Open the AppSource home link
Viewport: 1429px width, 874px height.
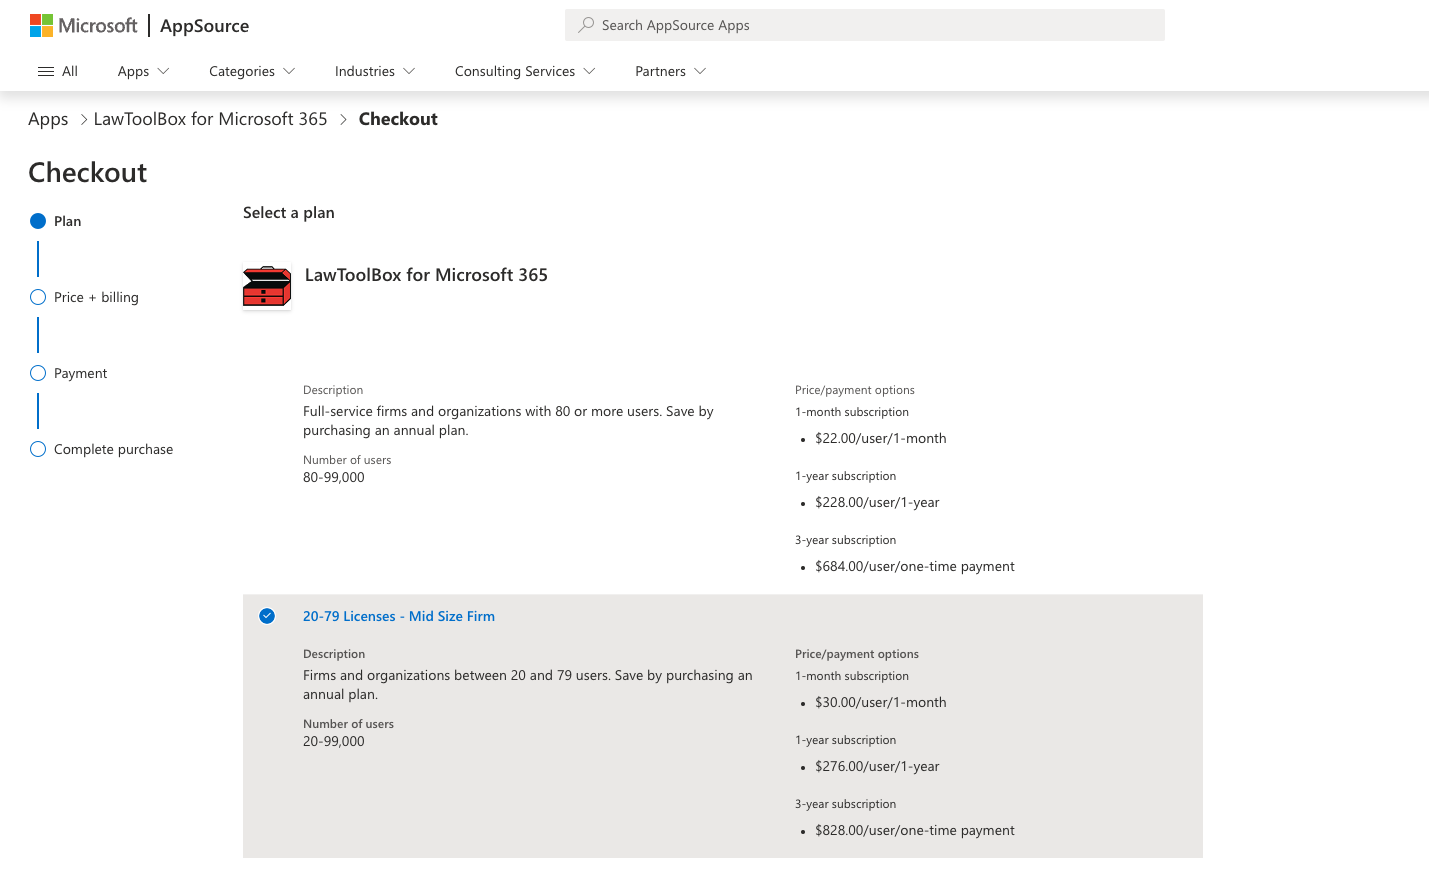(204, 26)
